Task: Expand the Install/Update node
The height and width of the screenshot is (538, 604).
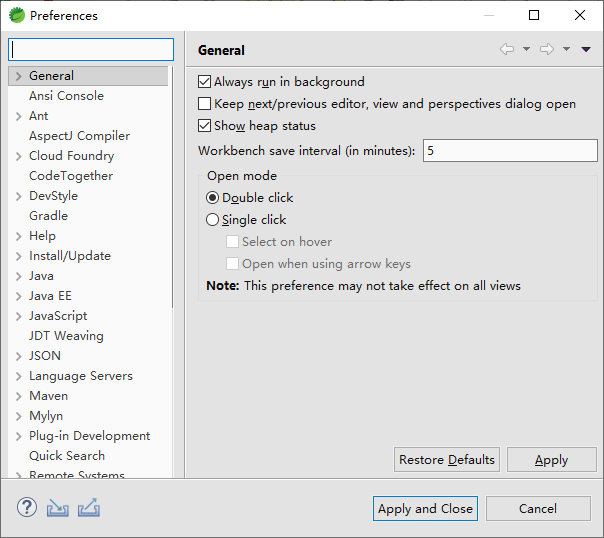Action: coord(18,256)
